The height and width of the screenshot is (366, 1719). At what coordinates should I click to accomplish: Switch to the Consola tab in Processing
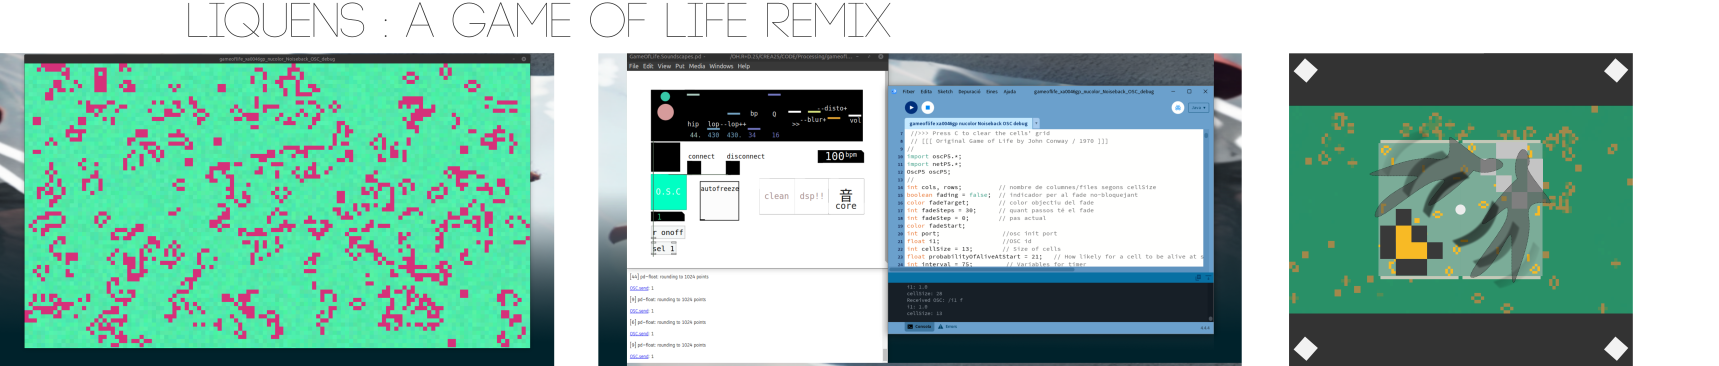point(920,326)
